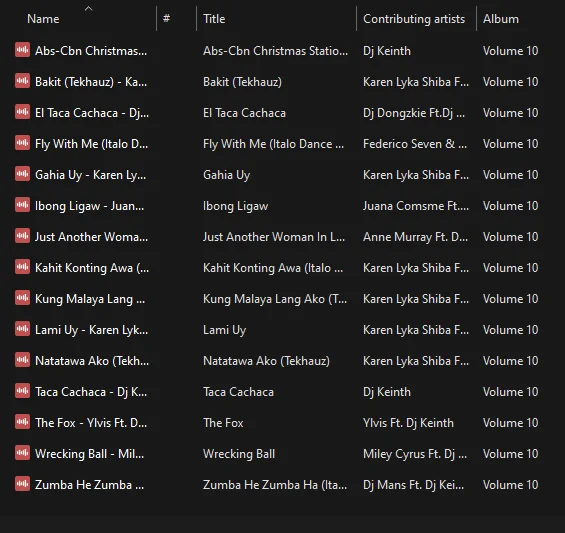Click title cell El Taca Cachaca
The width and height of the screenshot is (565, 533).
coord(244,113)
